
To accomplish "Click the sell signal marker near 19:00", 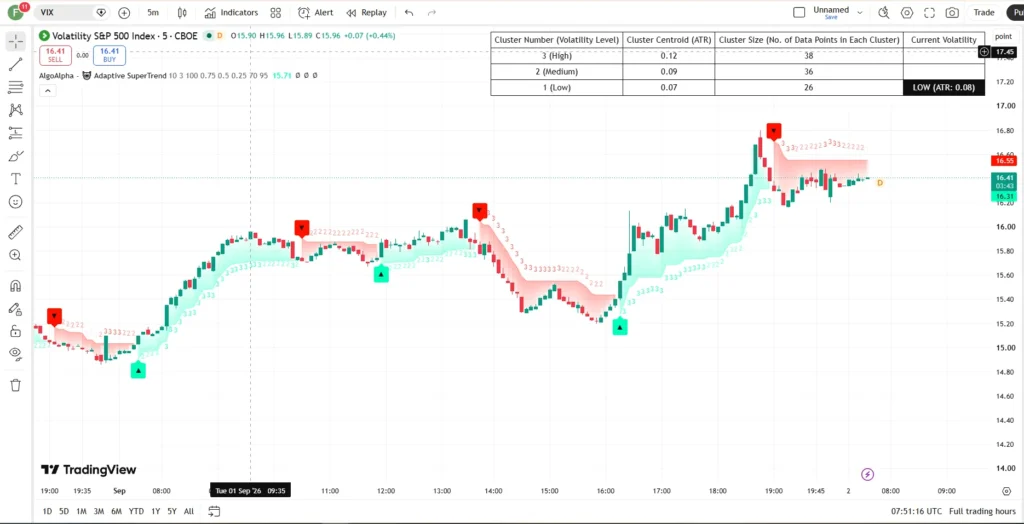I will point(774,131).
